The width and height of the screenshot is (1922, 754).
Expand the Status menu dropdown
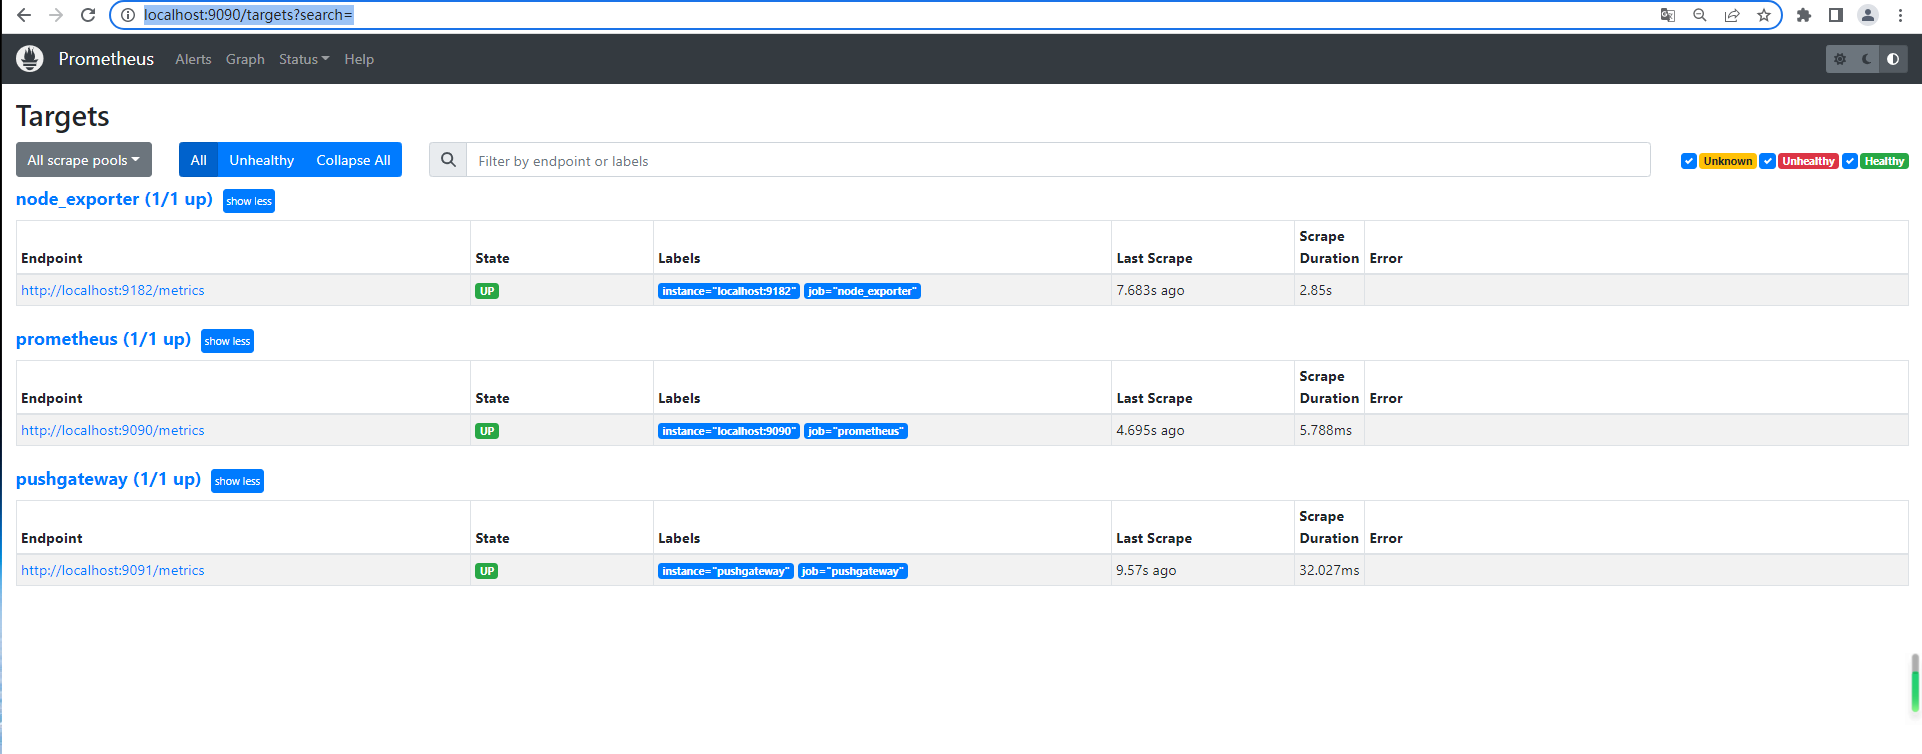point(304,59)
